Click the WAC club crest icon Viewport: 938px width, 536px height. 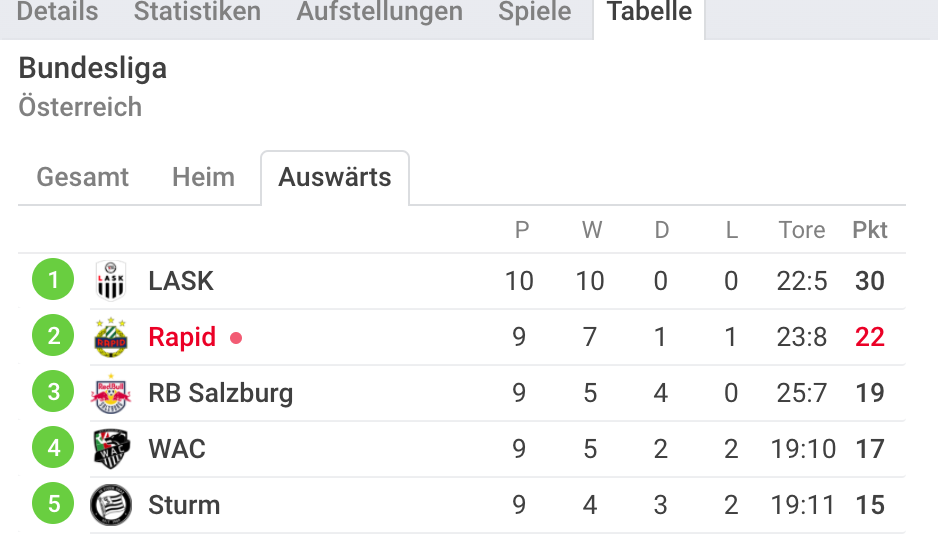[111, 449]
